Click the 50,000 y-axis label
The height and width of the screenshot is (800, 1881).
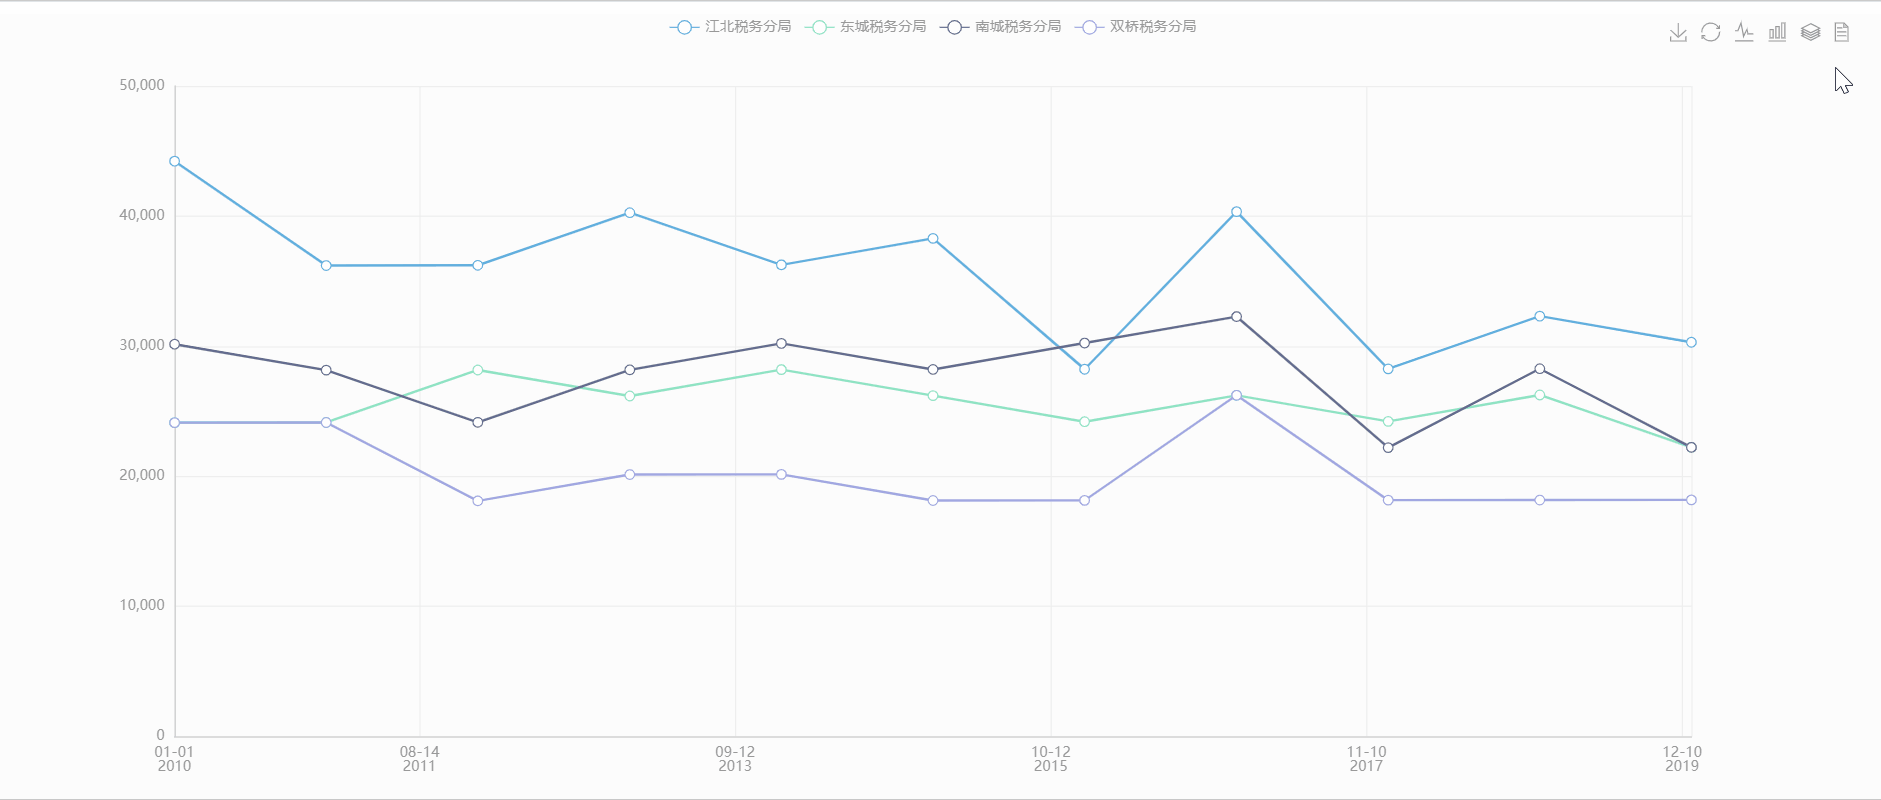click(x=142, y=86)
